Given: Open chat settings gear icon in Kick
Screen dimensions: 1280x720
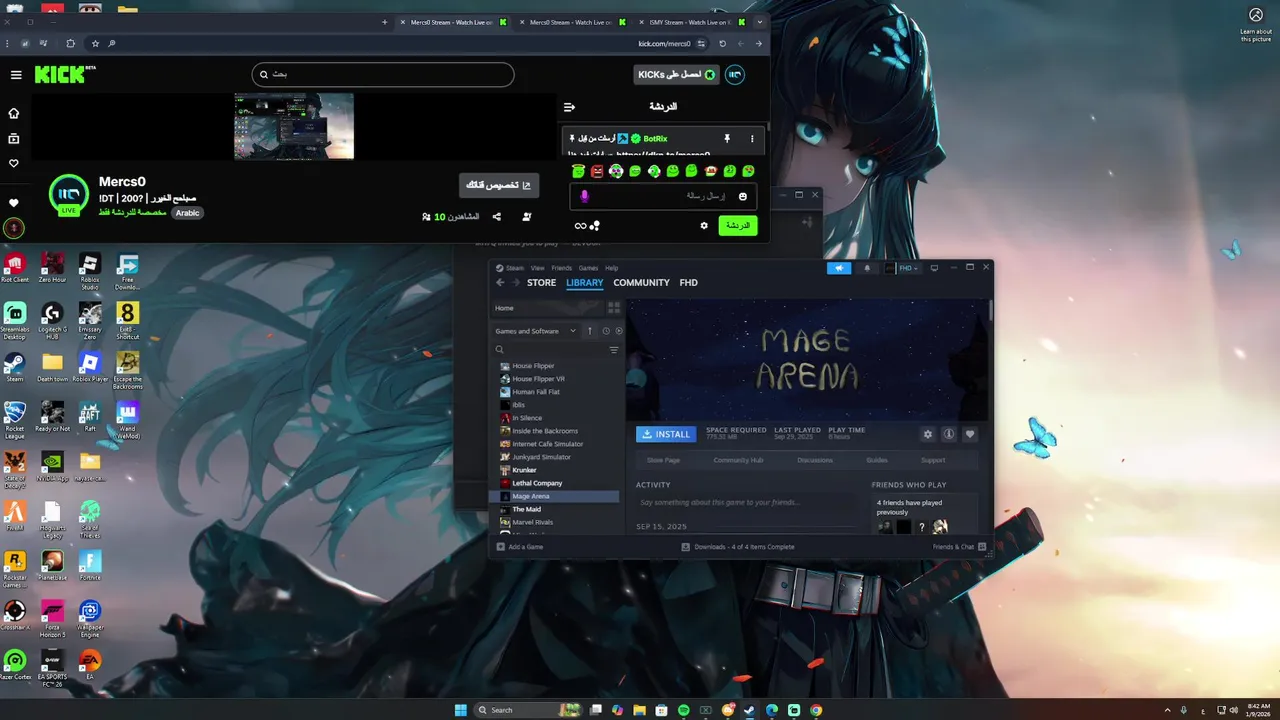Looking at the screenshot, I should click(704, 226).
